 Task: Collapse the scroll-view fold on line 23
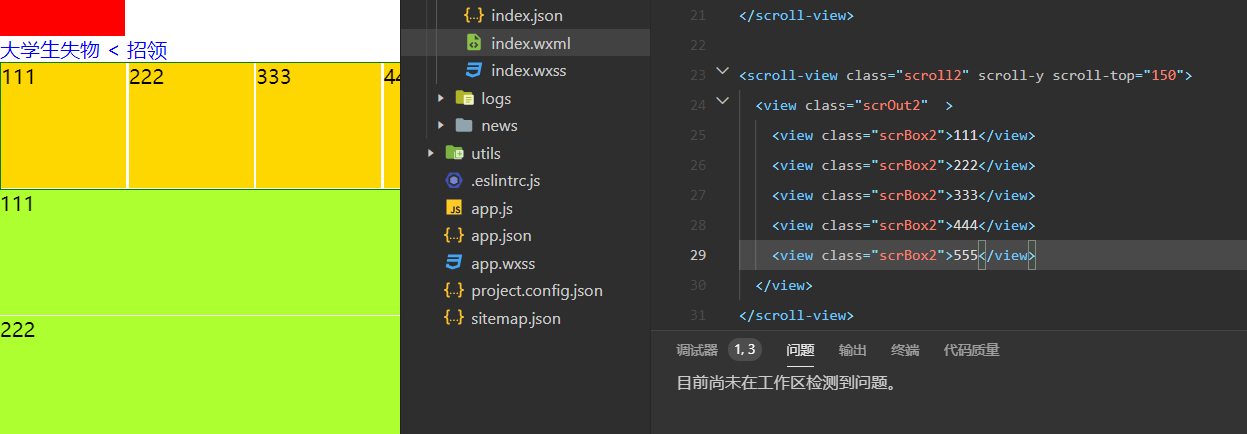[723, 72]
